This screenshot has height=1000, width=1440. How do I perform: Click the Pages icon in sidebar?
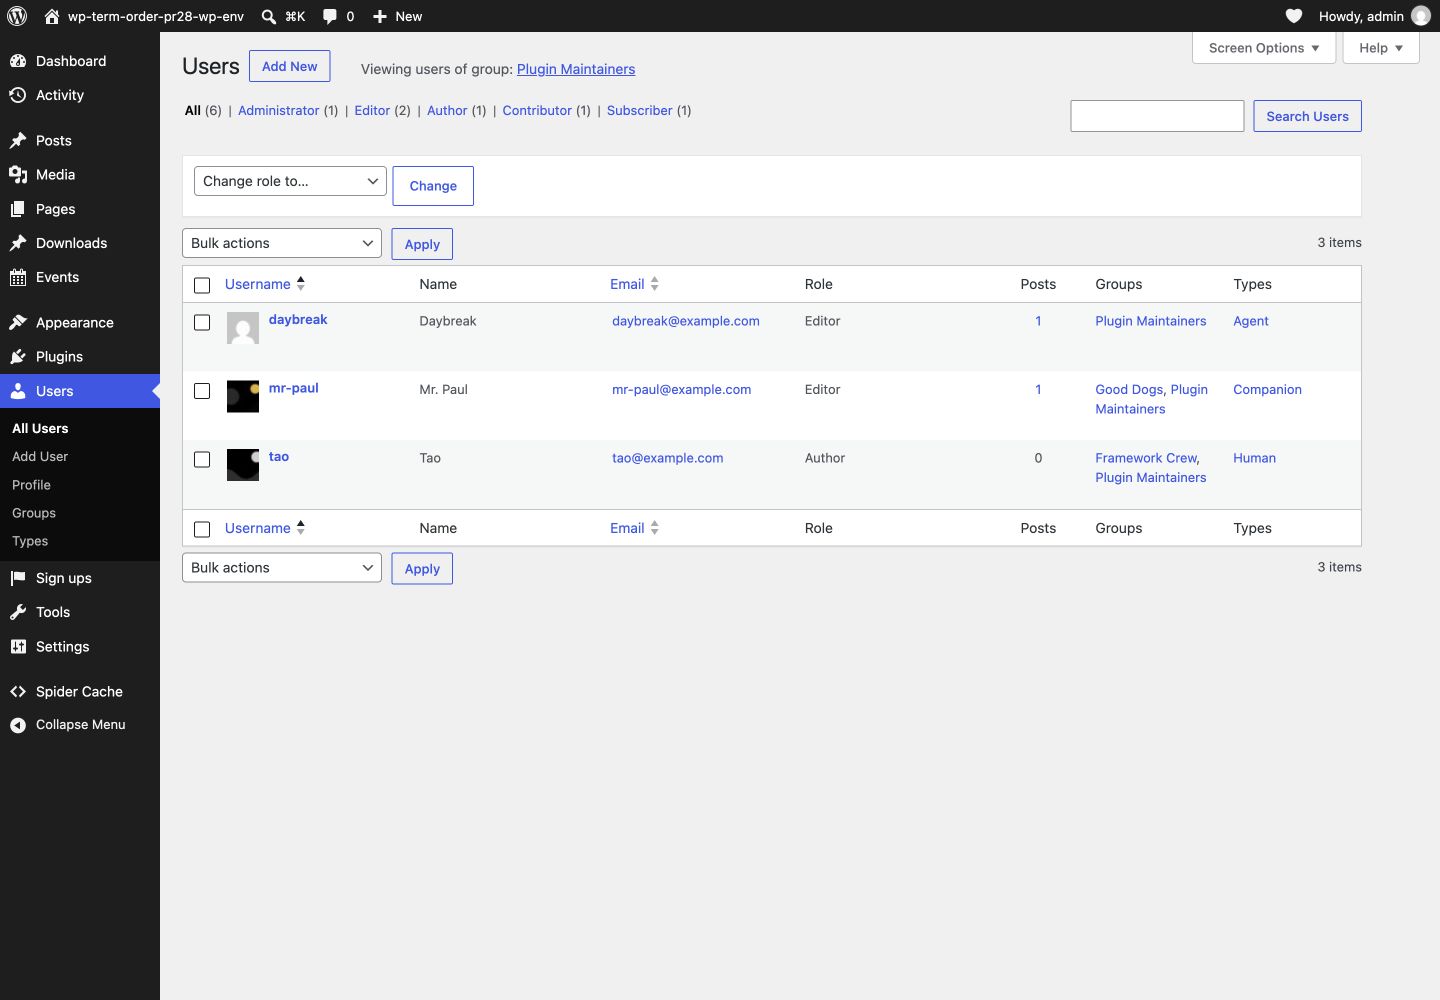pyautogui.click(x=18, y=209)
